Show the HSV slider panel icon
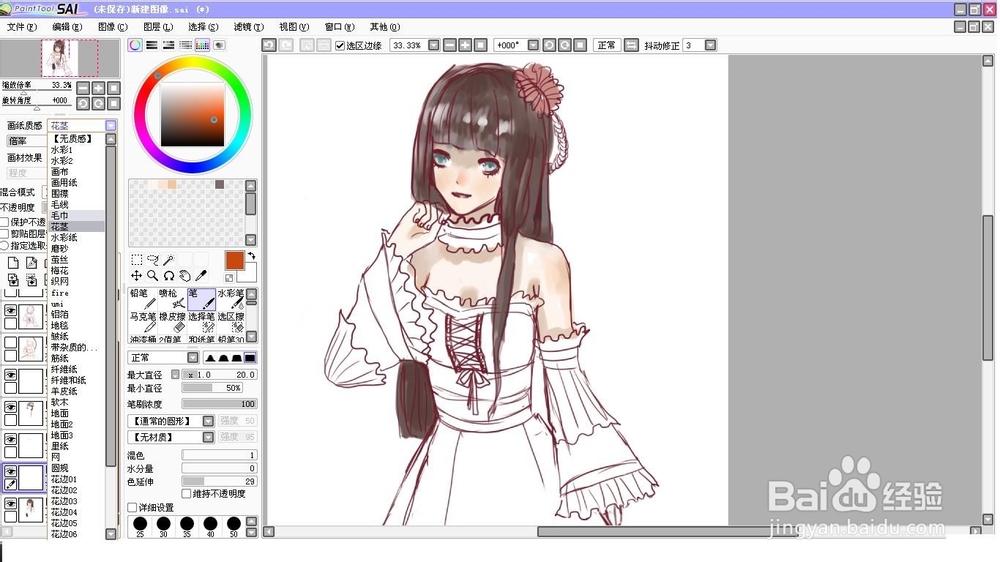Viewport: 1000px width, 562px height. (x=168, y=45)
